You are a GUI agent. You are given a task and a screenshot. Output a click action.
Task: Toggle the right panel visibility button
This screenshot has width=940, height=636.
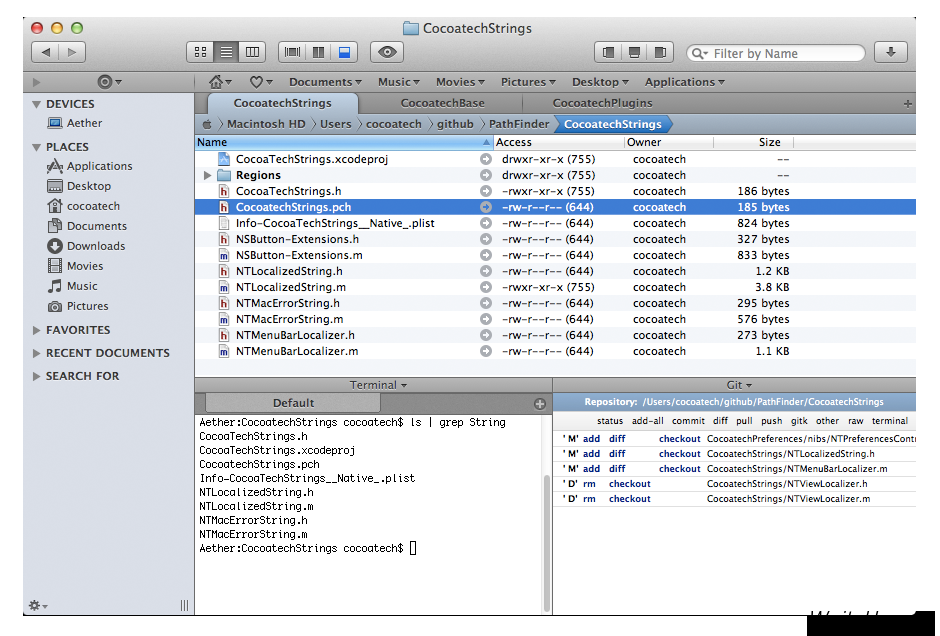pyautogui.click(x=660, y=52)
